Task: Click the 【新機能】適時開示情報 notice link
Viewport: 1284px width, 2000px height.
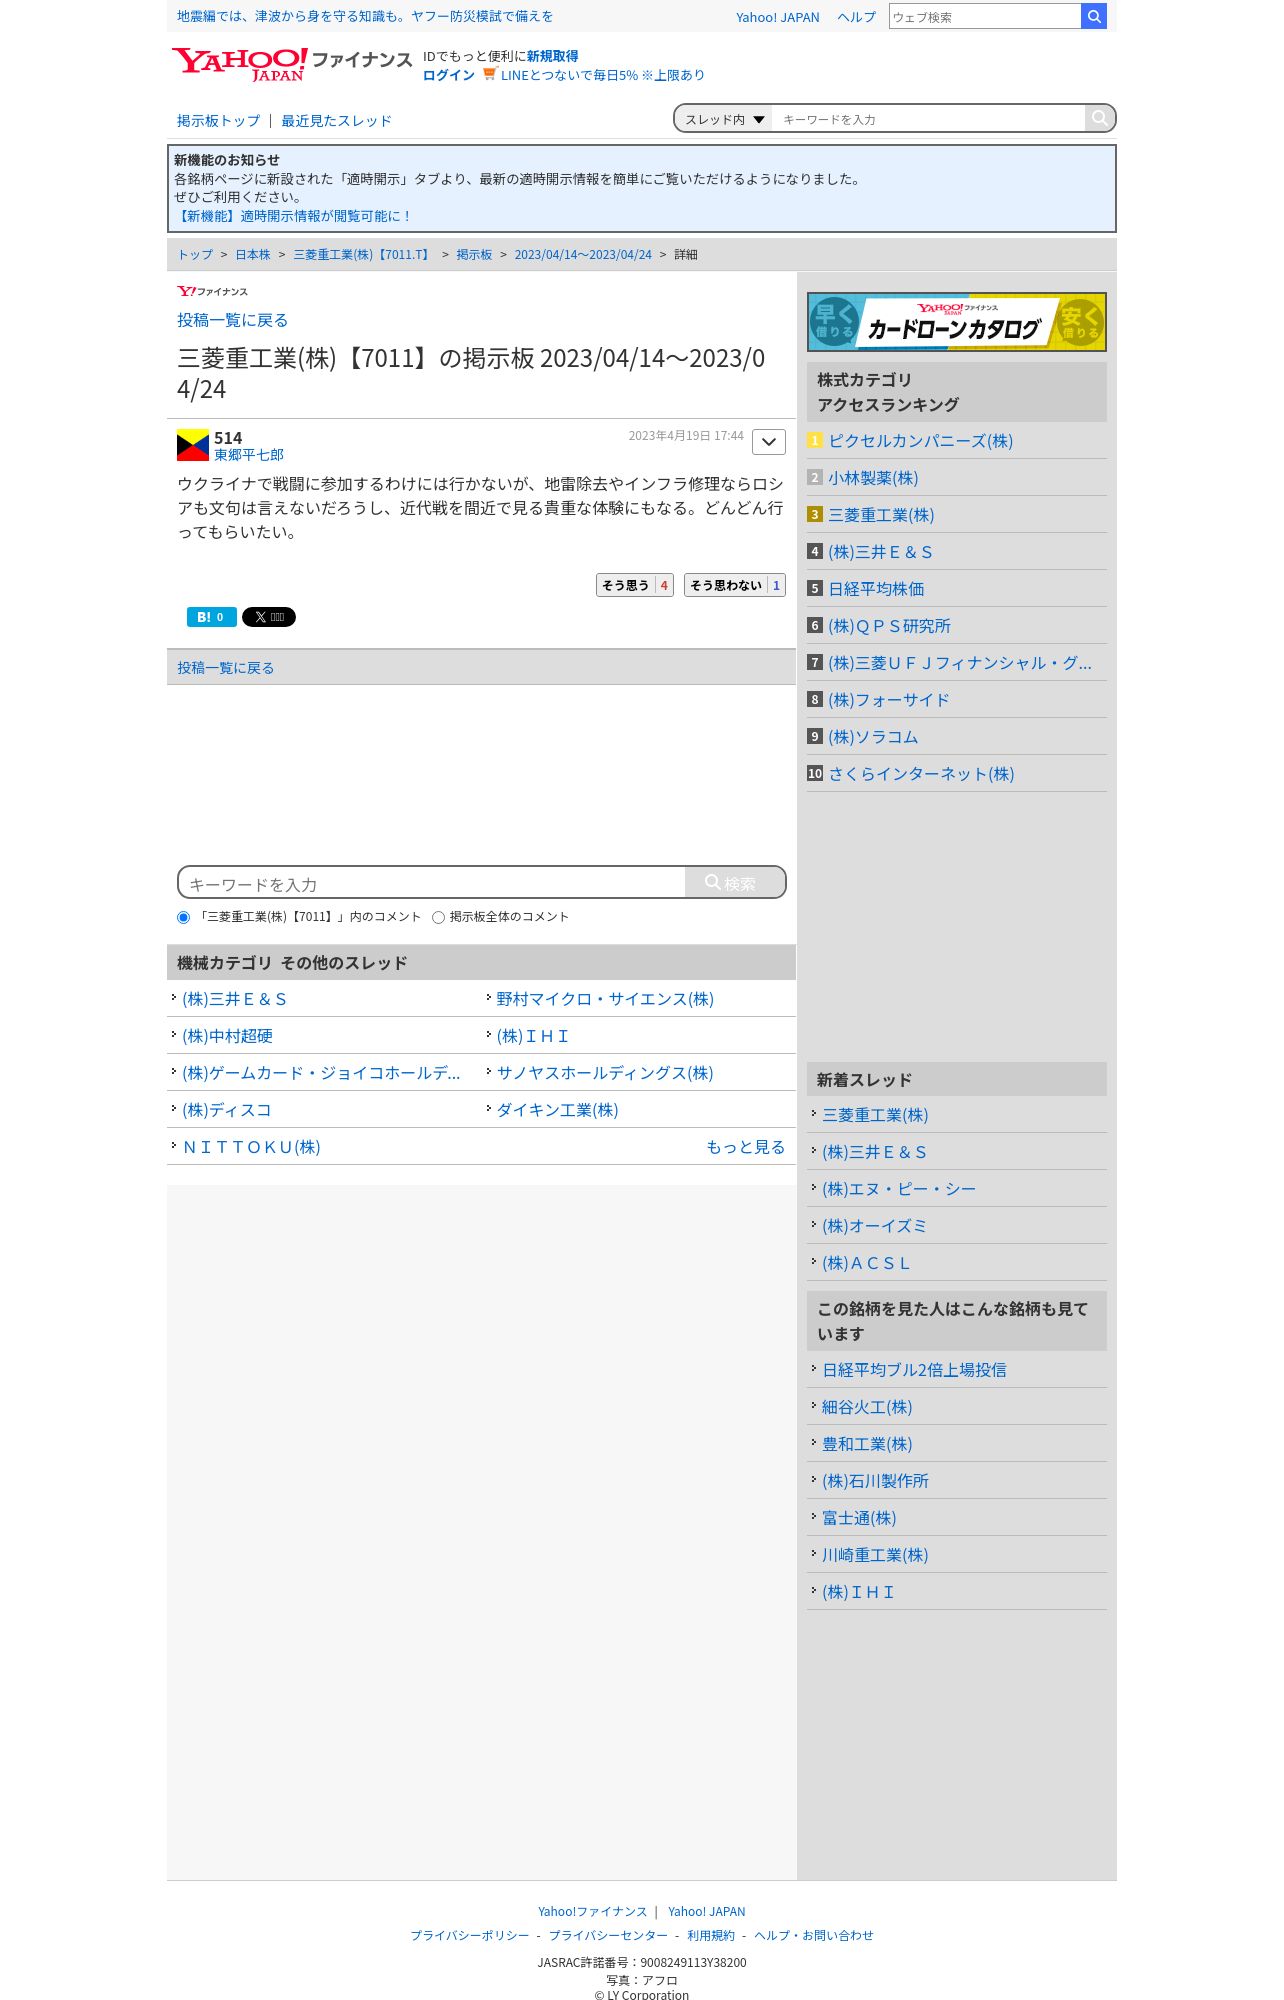Action: (293, 216)
